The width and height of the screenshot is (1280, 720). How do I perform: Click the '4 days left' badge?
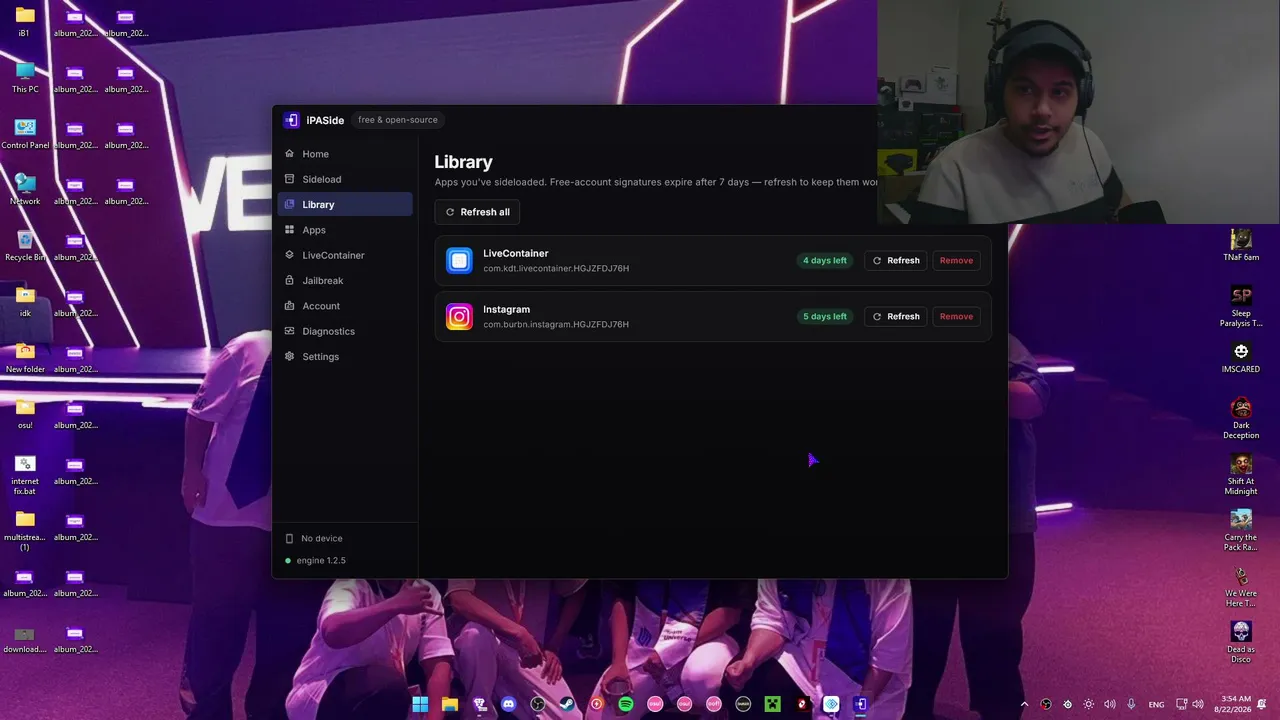pyautogui.click(x=825, y=260)
